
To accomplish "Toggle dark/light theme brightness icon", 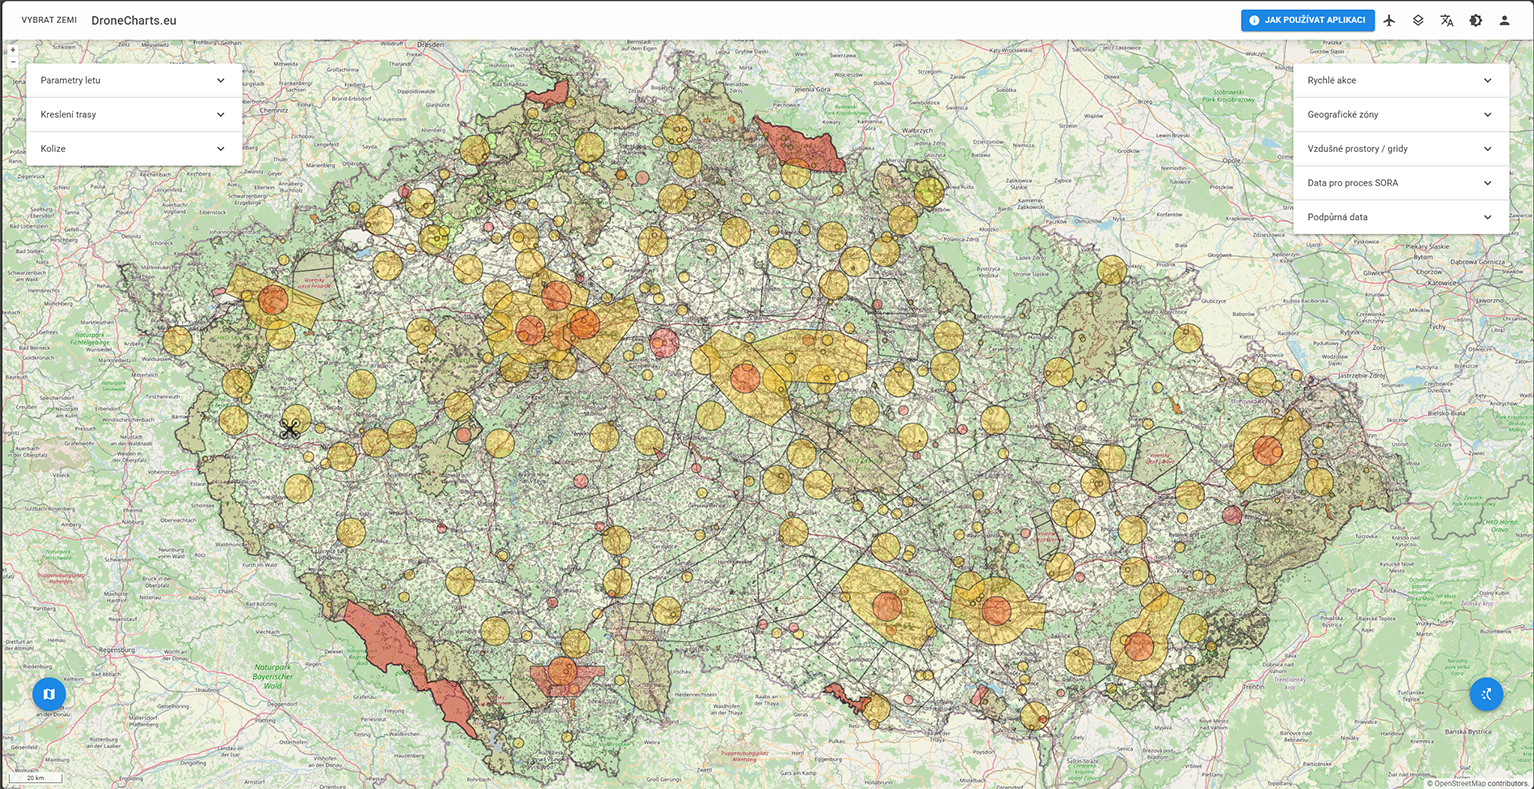I will (1475, 20).
